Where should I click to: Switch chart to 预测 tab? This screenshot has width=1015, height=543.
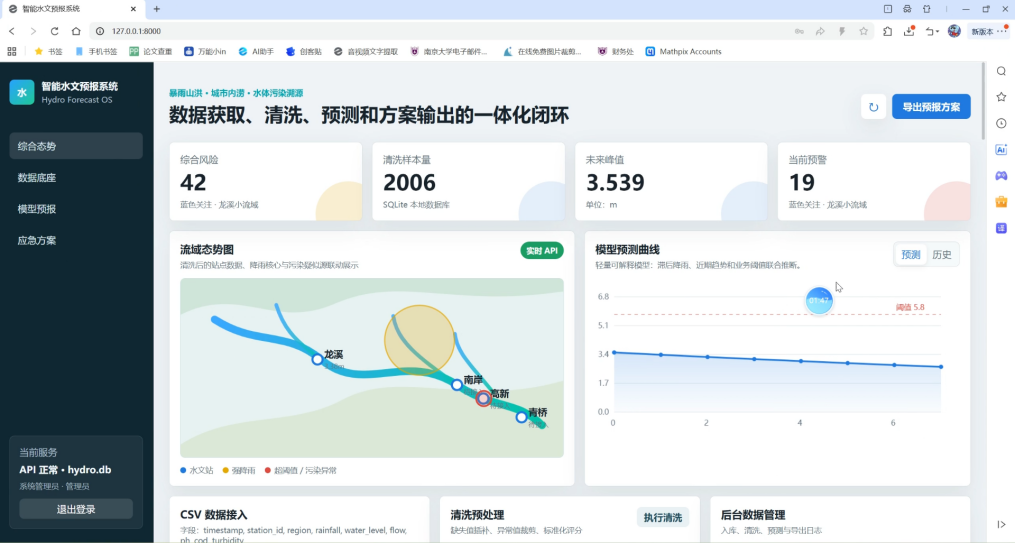[x=911, y=255]
